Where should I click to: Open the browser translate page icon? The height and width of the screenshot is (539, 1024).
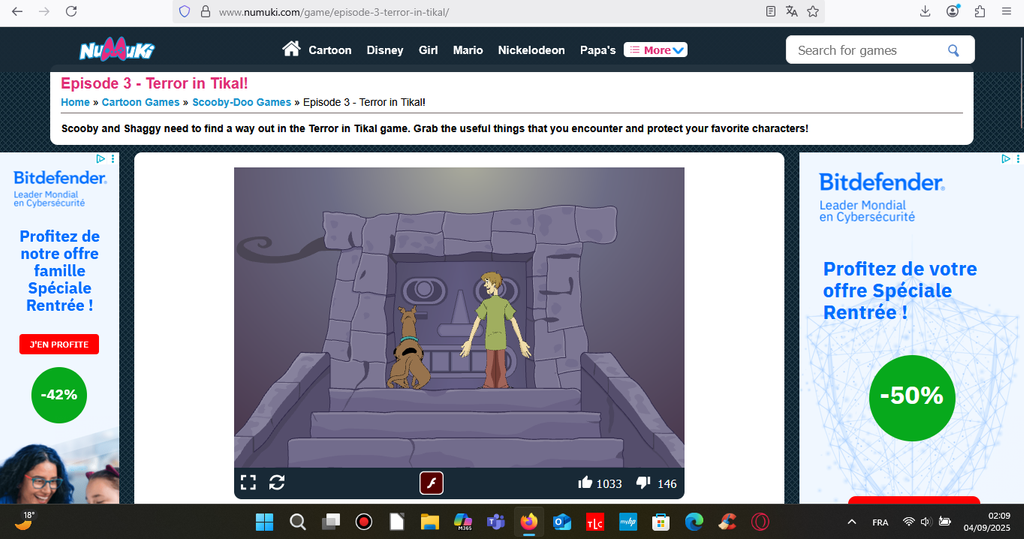coord(792,12)
